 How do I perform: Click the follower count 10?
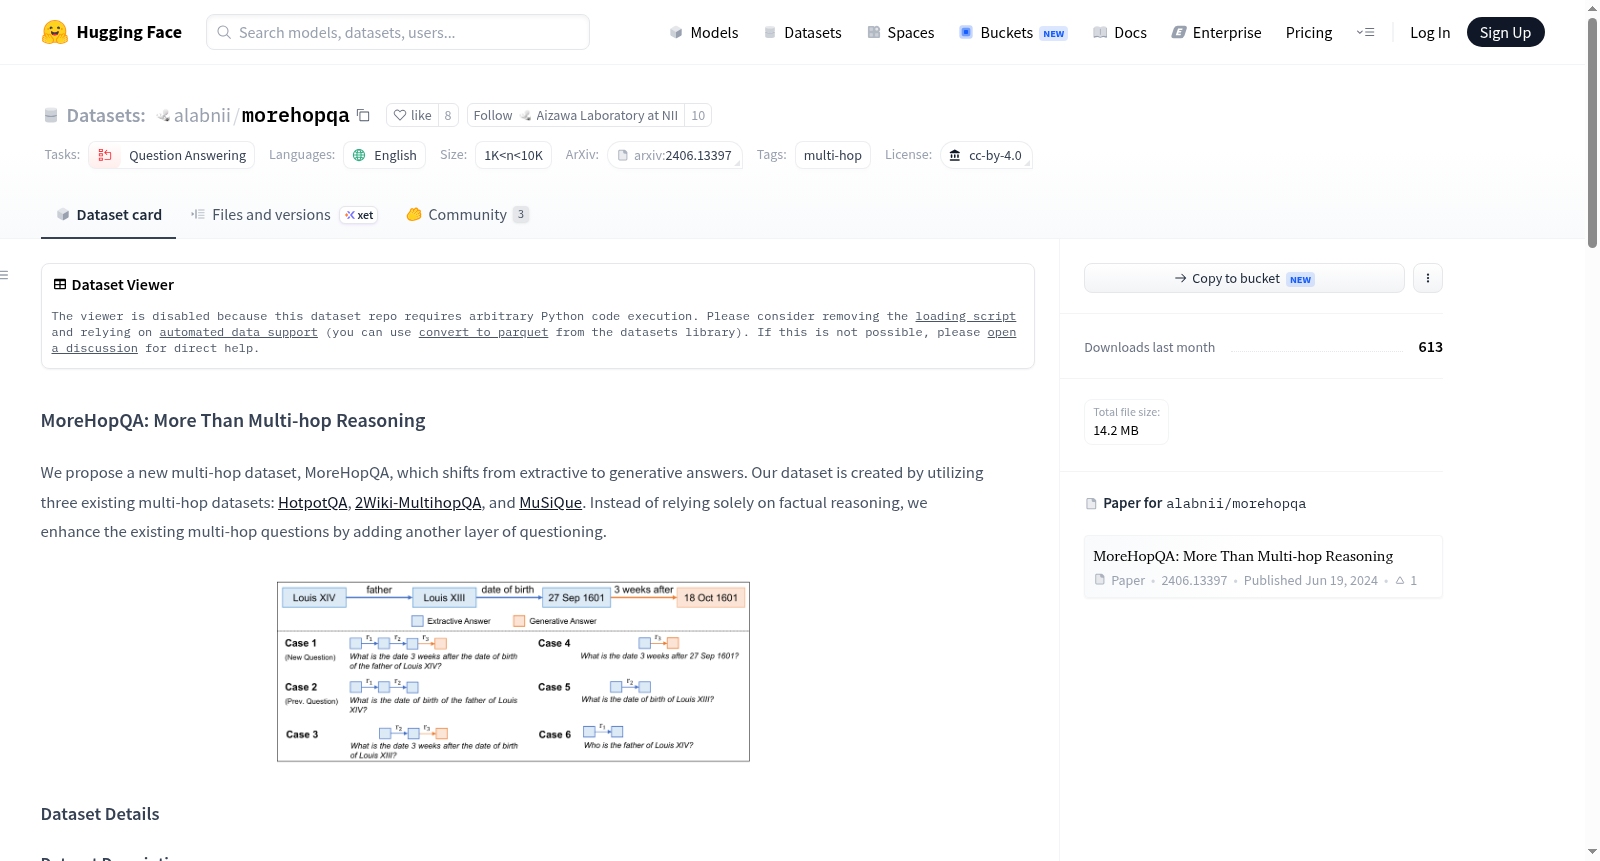[698, 115]
